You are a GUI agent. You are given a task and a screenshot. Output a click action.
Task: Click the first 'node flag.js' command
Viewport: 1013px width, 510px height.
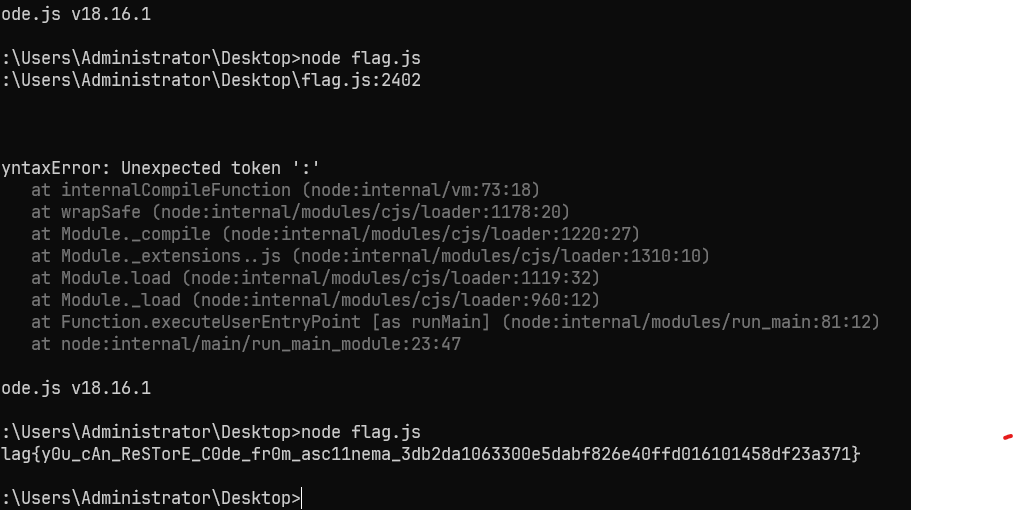(361, 58)
